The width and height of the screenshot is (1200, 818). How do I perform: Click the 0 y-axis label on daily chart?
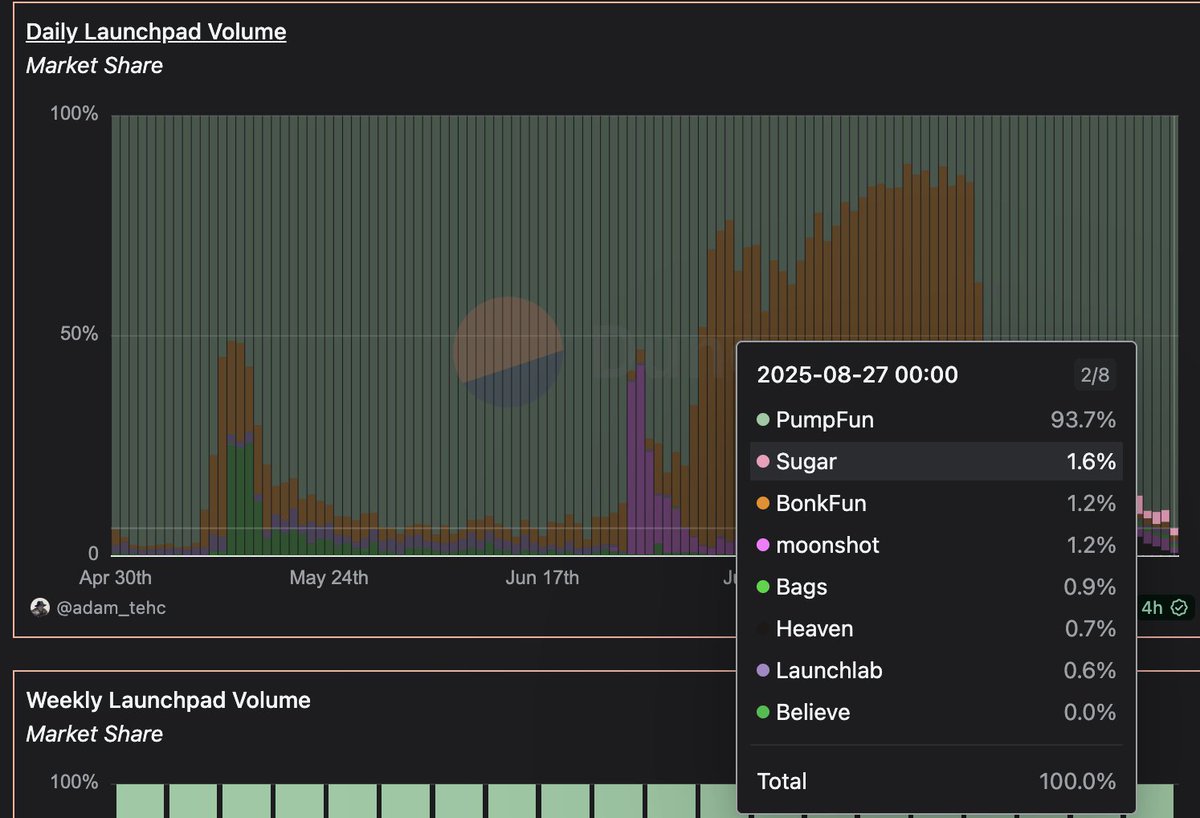click(91, 554)
